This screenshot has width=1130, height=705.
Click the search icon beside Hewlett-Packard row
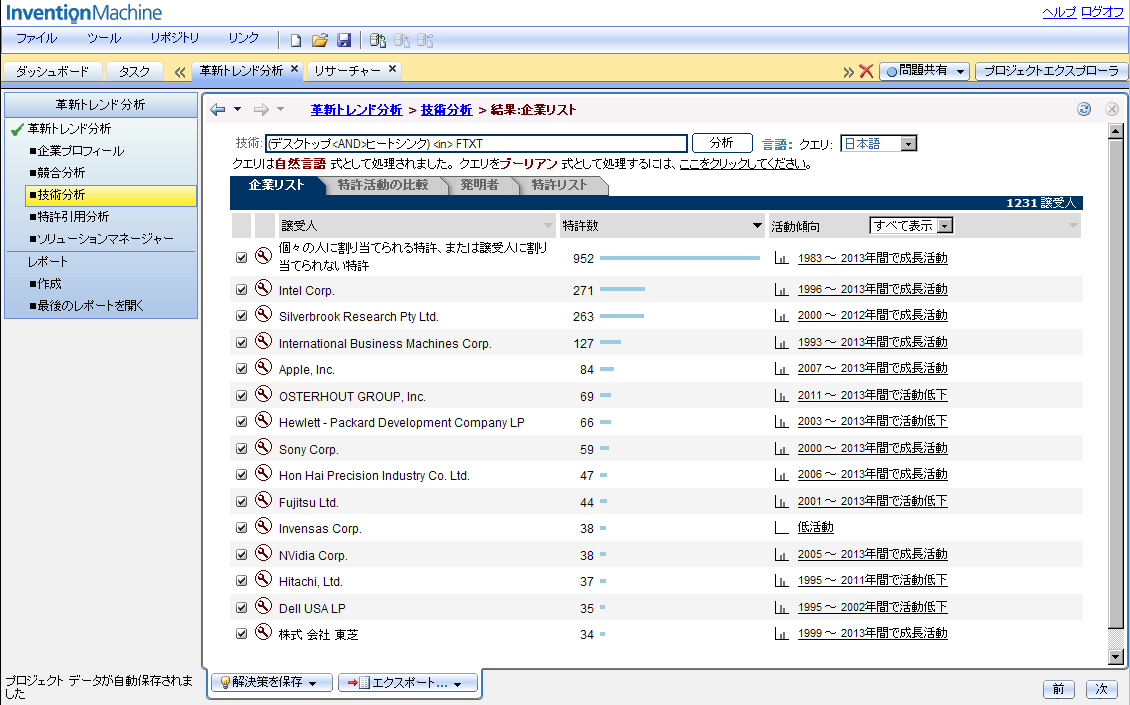[x=264, y=420]
